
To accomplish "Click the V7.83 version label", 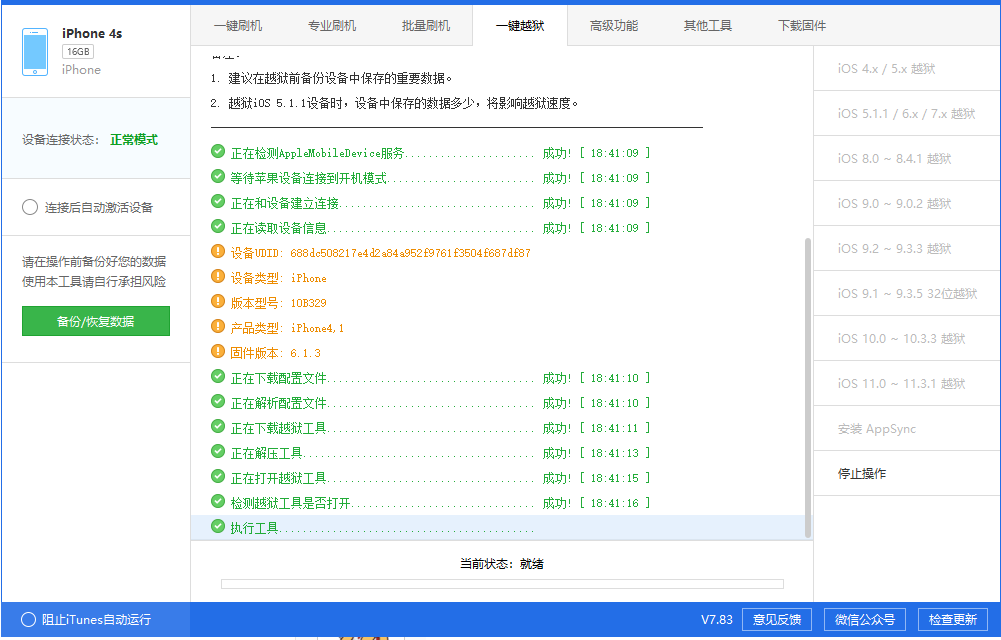I will pyautogui.click(x=716, y=620).
